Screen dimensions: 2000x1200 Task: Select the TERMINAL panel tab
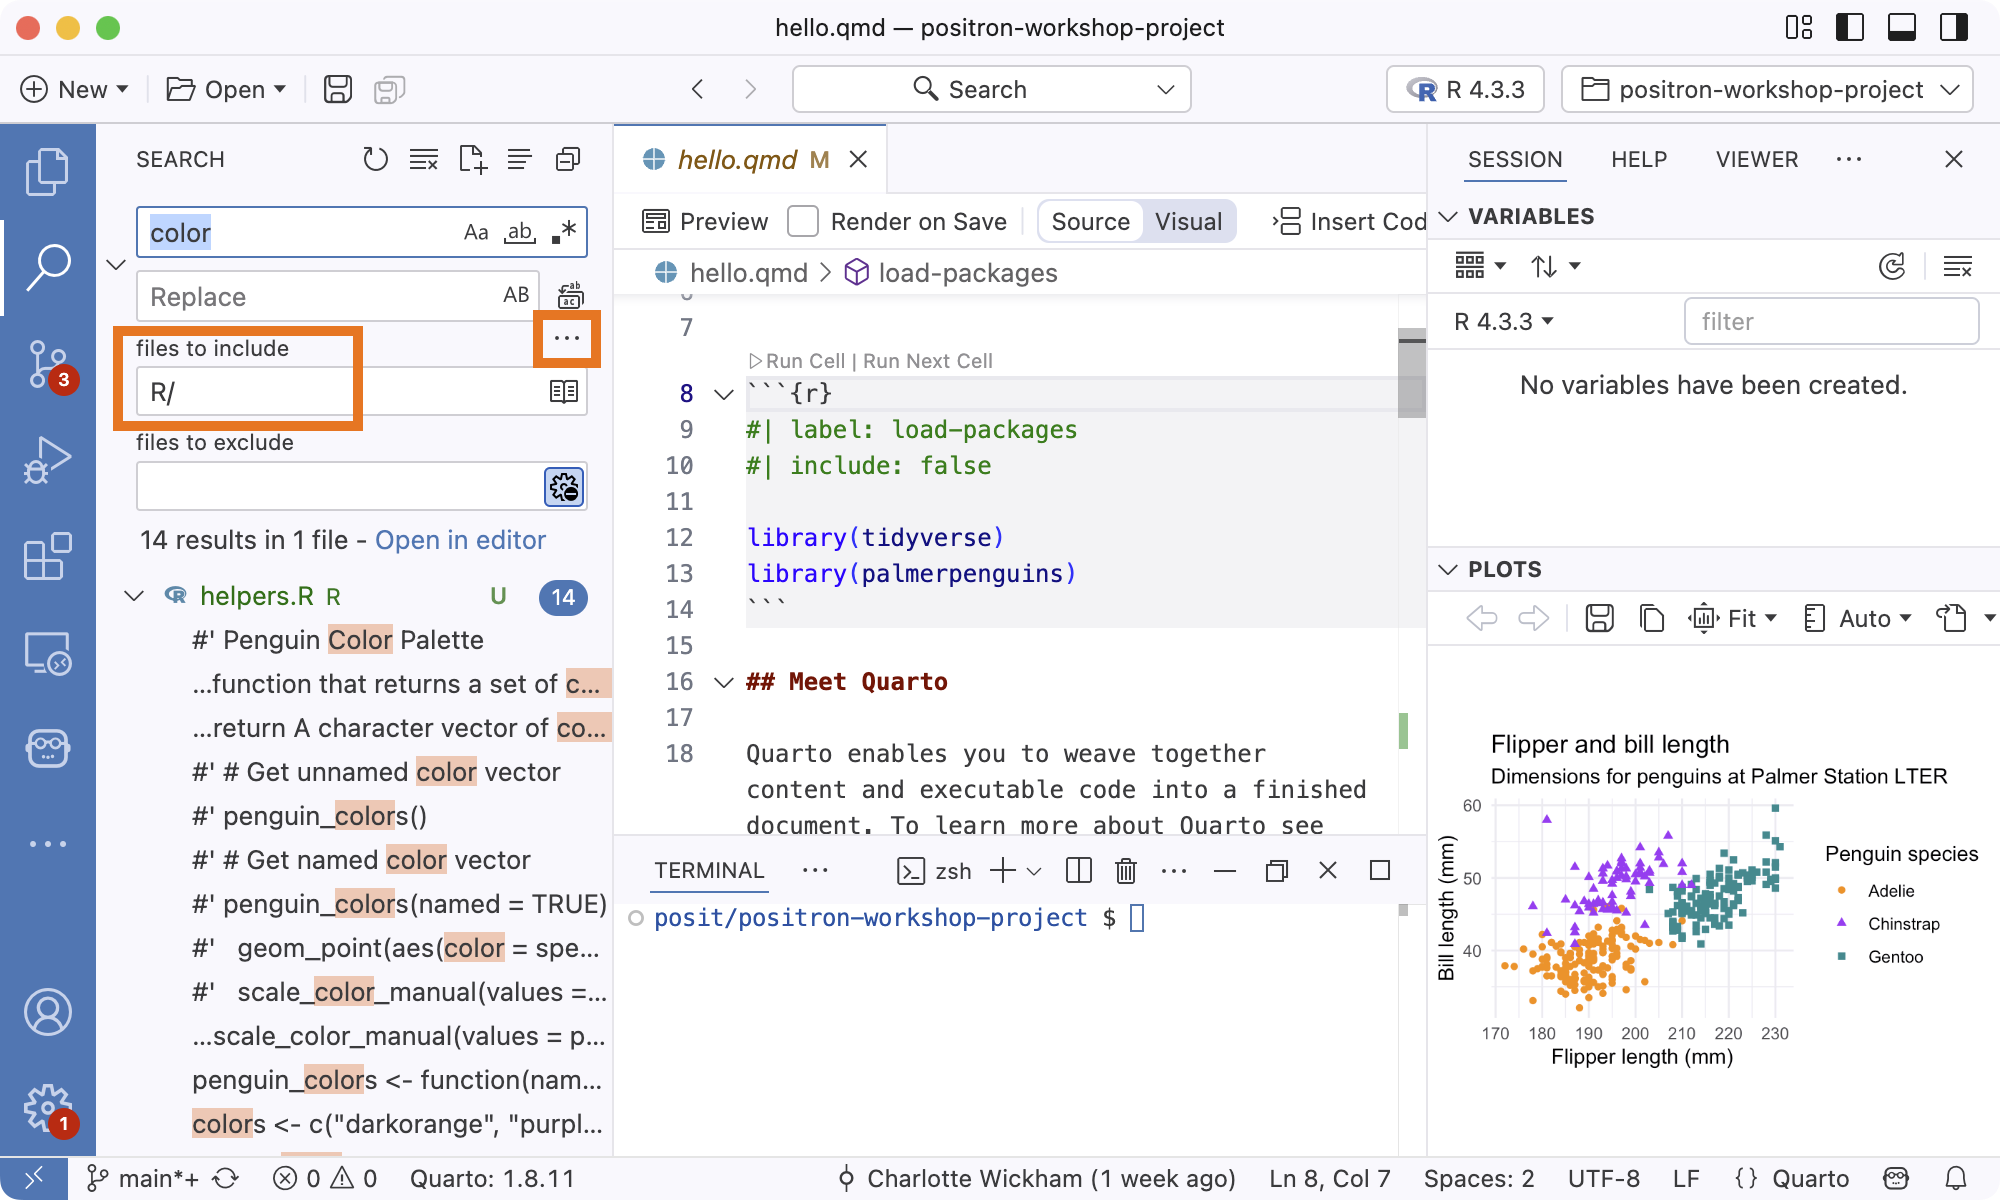pos(709,870)
